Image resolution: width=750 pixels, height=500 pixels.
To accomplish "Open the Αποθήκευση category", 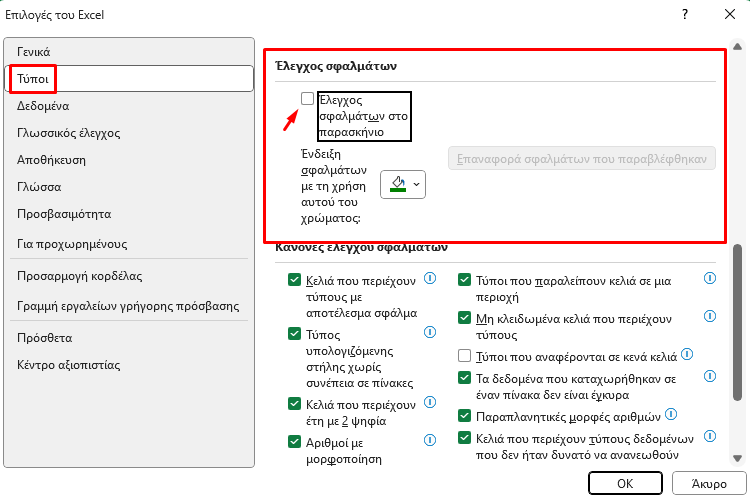I will [129, 160].
